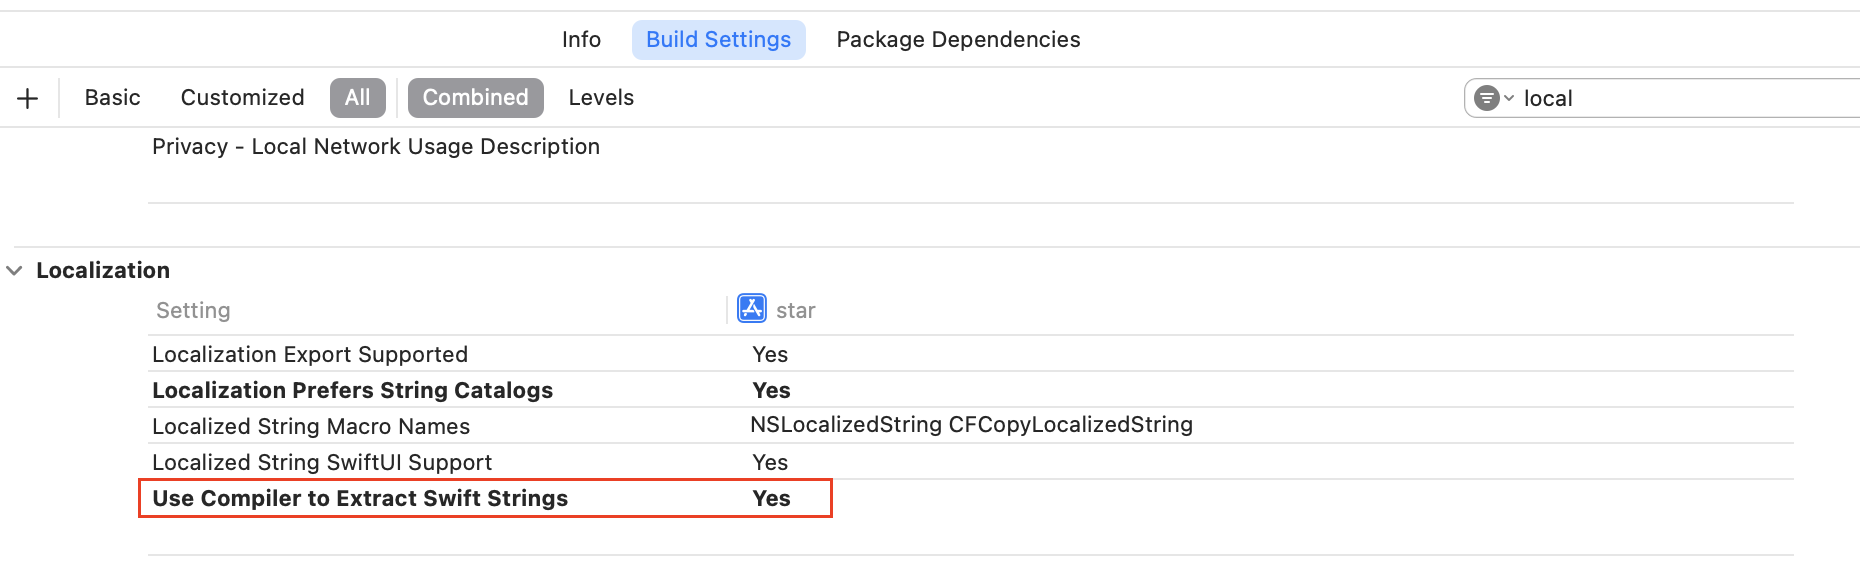Select the Build Settings tab
The image size is (1860, 562).
tap(718, 40)
